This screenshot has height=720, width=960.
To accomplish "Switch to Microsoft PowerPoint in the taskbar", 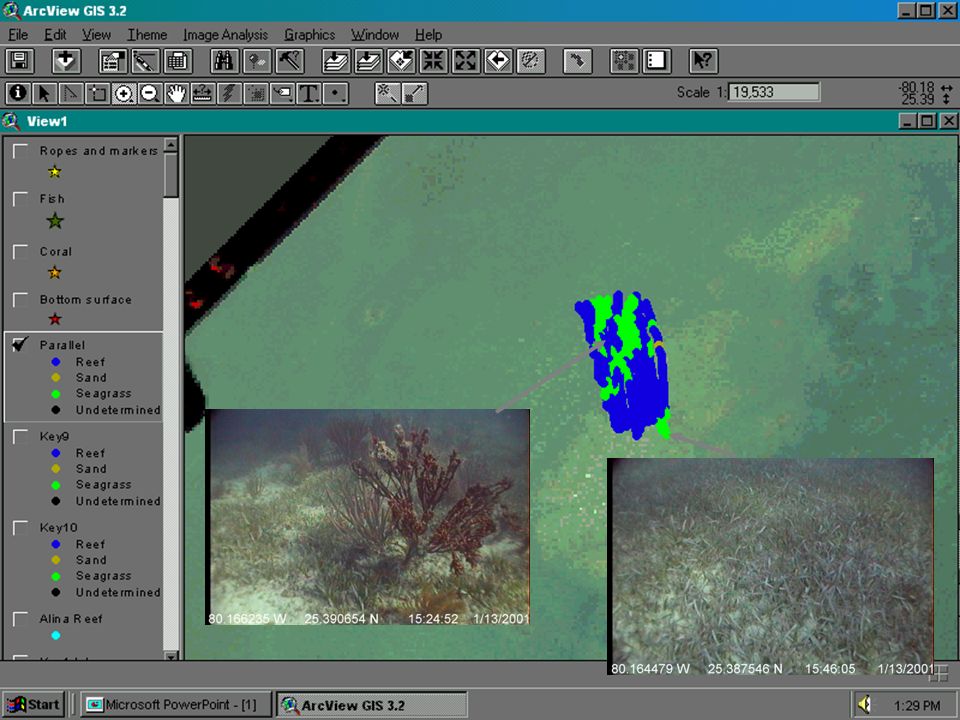I will [174, 705].
